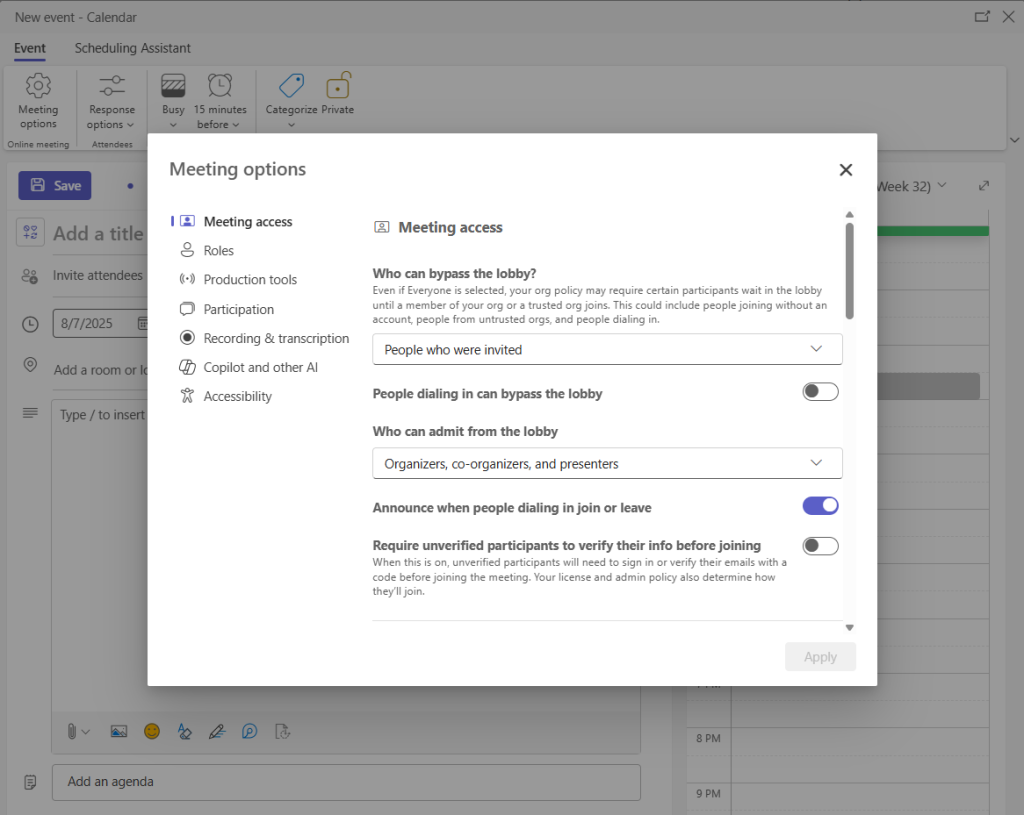
Task: Expand Who can admit from lobby dropdown
Action: (607, 463)
